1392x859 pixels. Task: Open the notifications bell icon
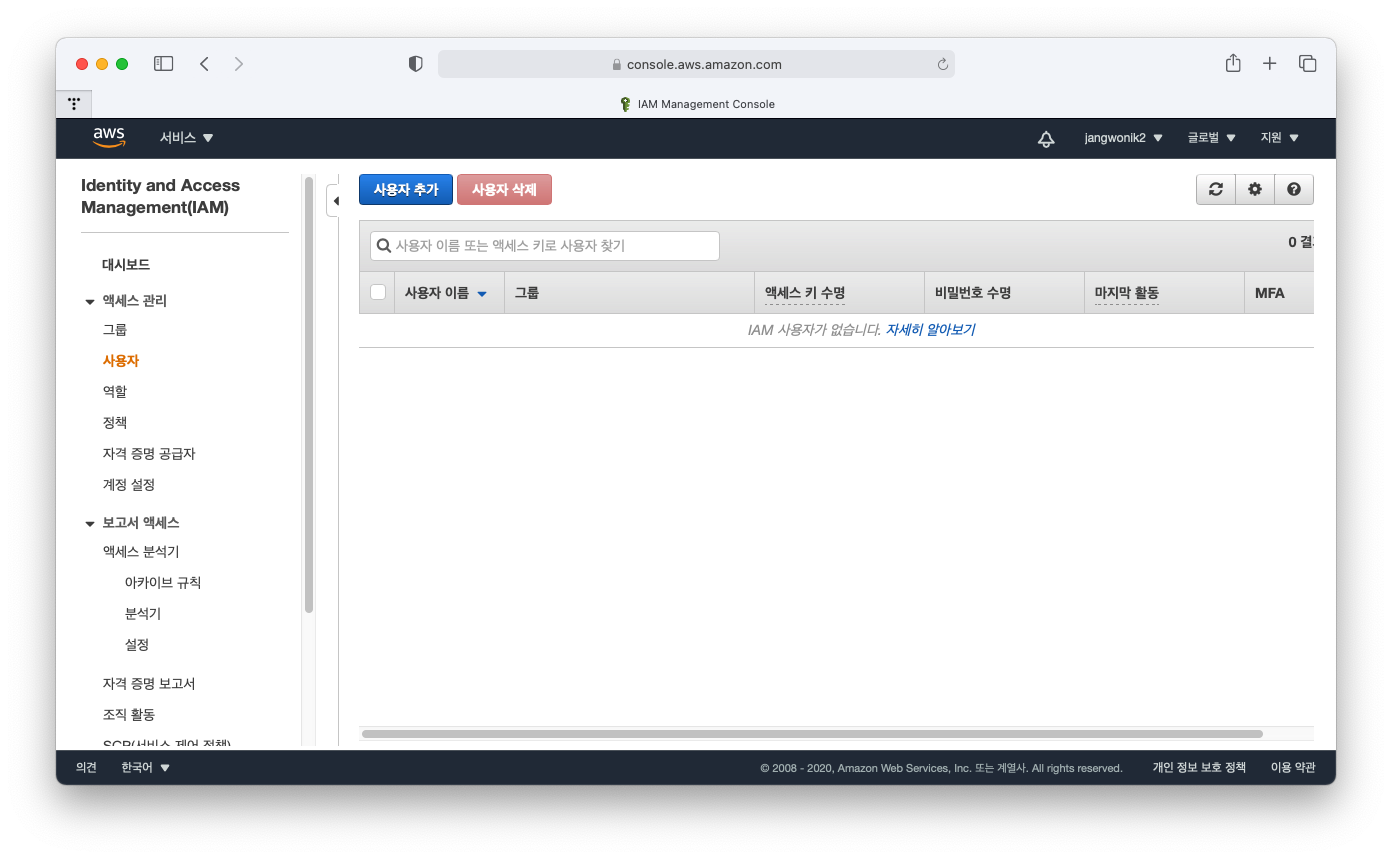pos(1046,139)
